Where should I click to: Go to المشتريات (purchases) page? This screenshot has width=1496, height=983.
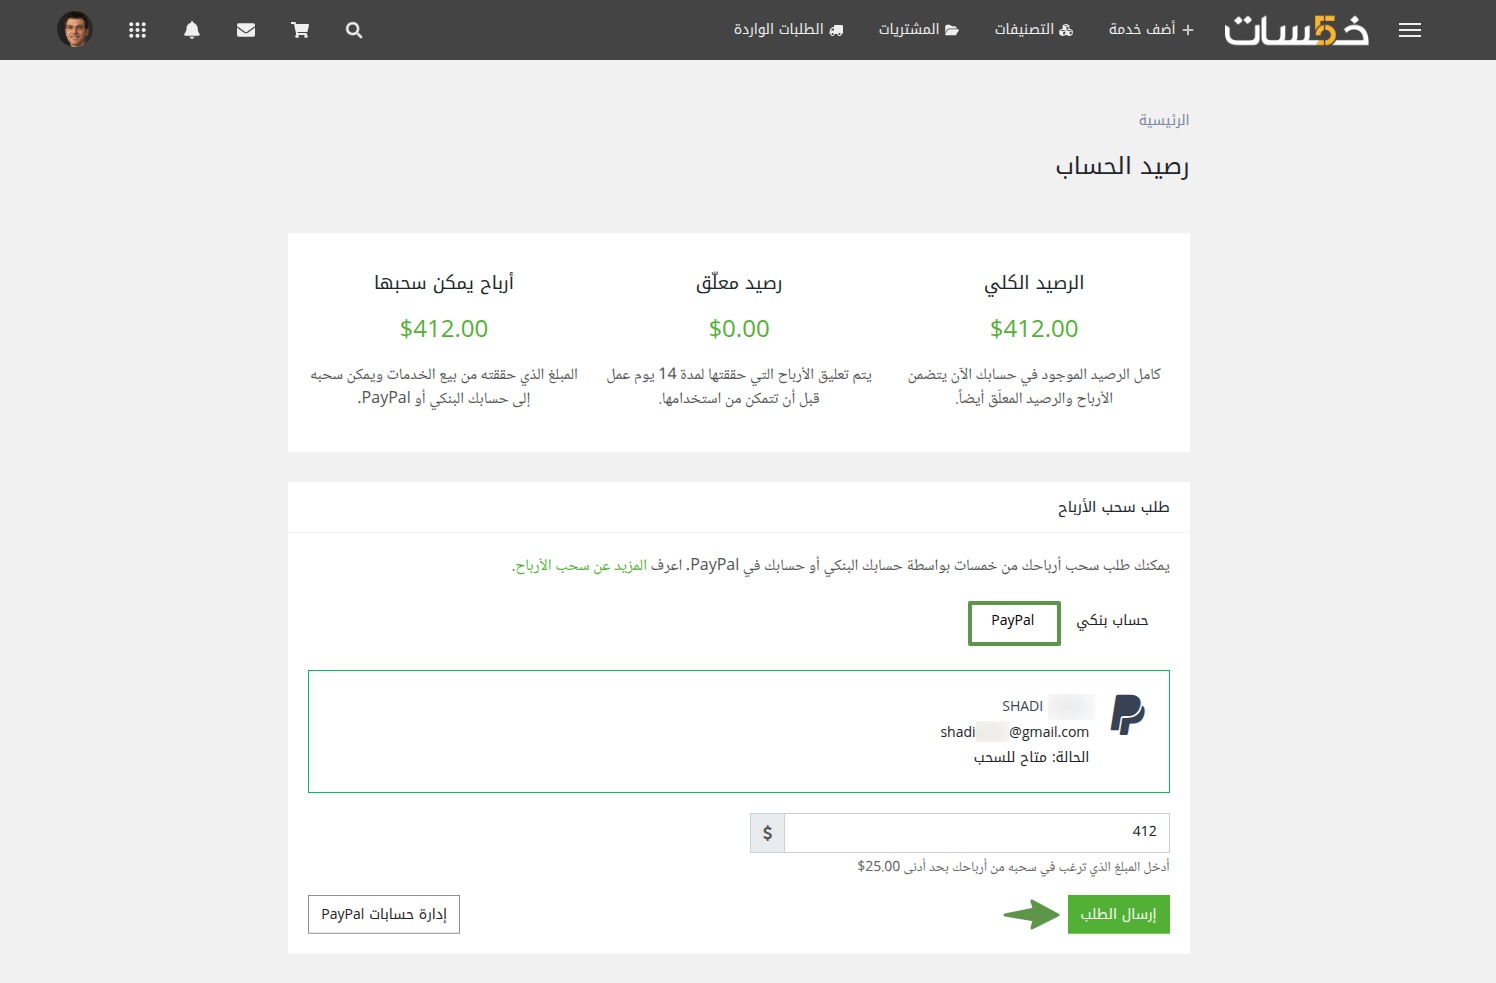click(918, 30)
